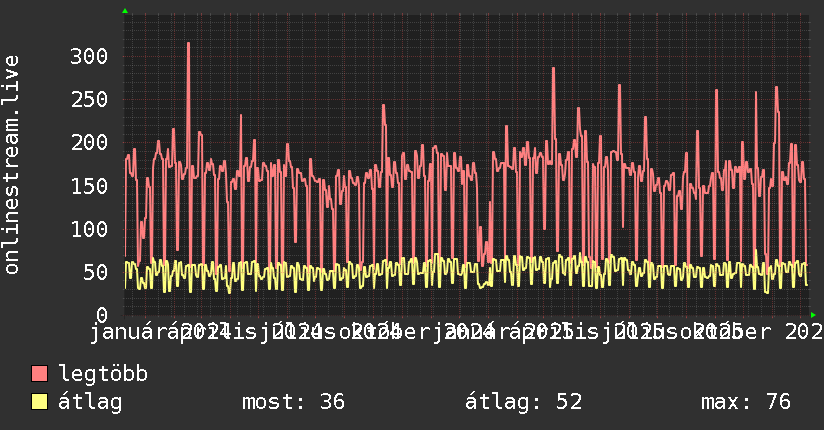Click the 100 y-axis label
Viewport: 824px width, 430px height.
pyautogui.click(x=89, y=229)
